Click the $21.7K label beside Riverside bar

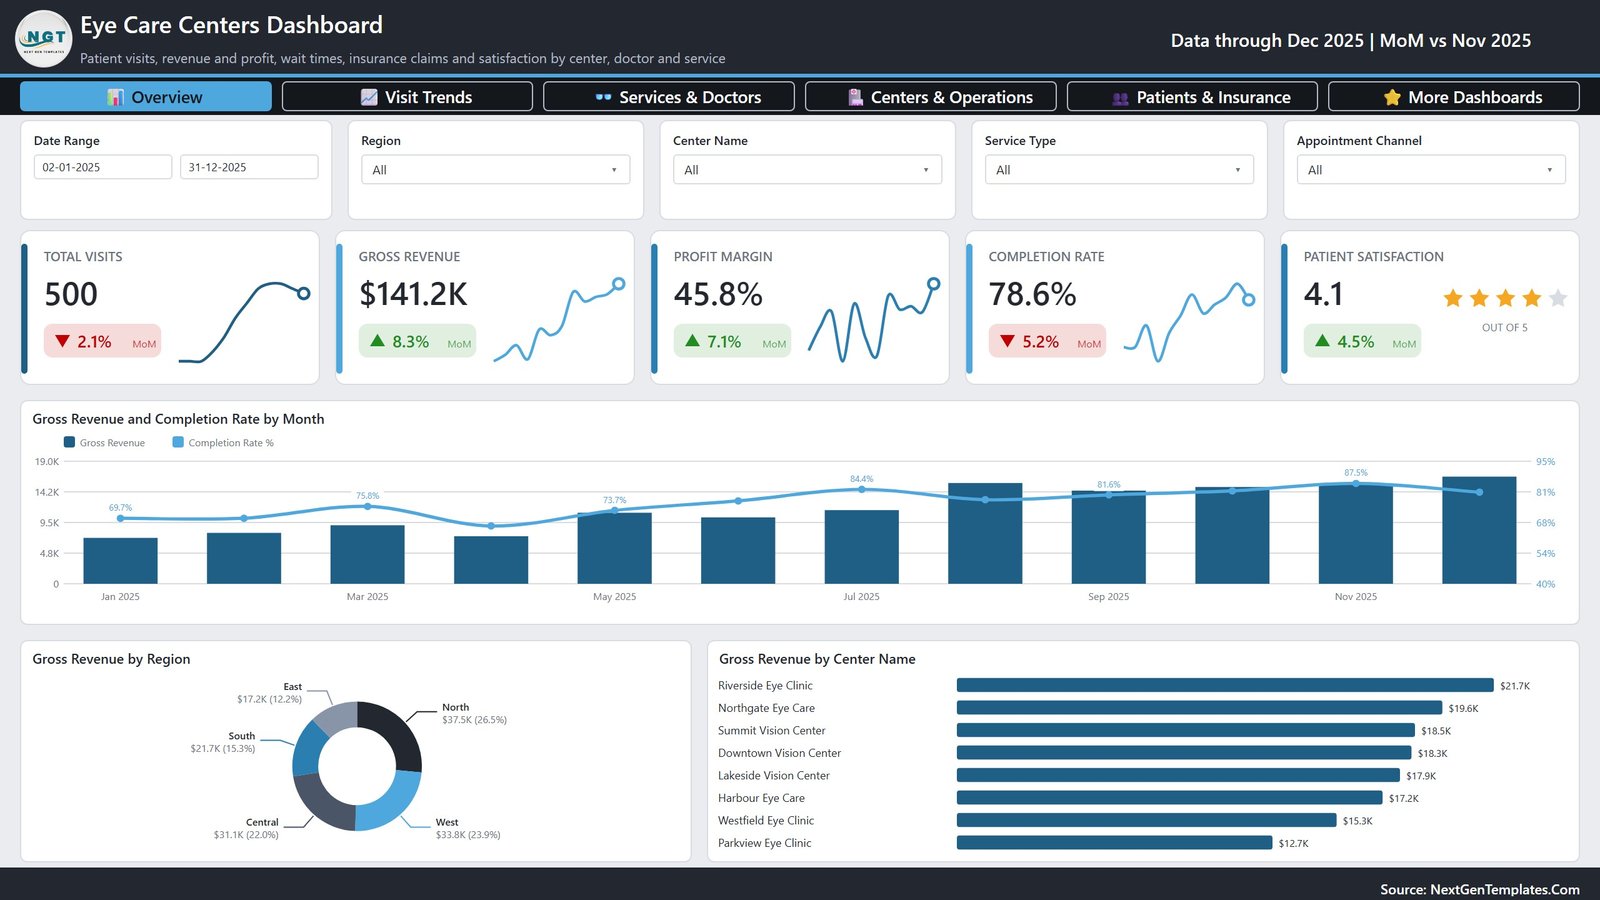(x=1515, y=686)
